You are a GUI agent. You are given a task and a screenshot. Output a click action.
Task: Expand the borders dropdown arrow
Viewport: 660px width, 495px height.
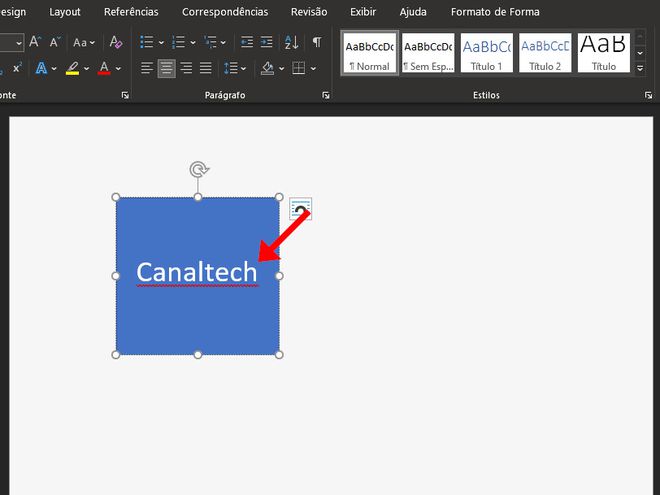(313, 69)
